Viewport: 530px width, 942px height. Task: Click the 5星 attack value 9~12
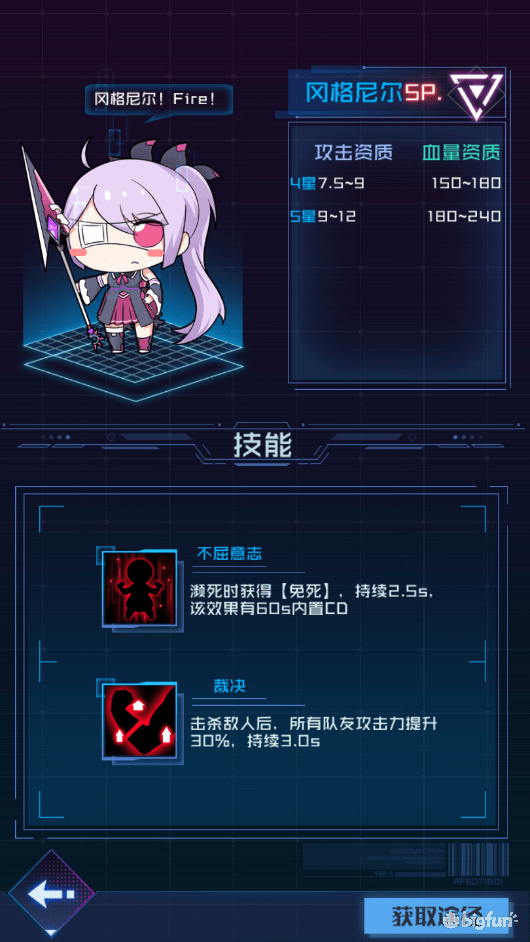click(337, 216)
